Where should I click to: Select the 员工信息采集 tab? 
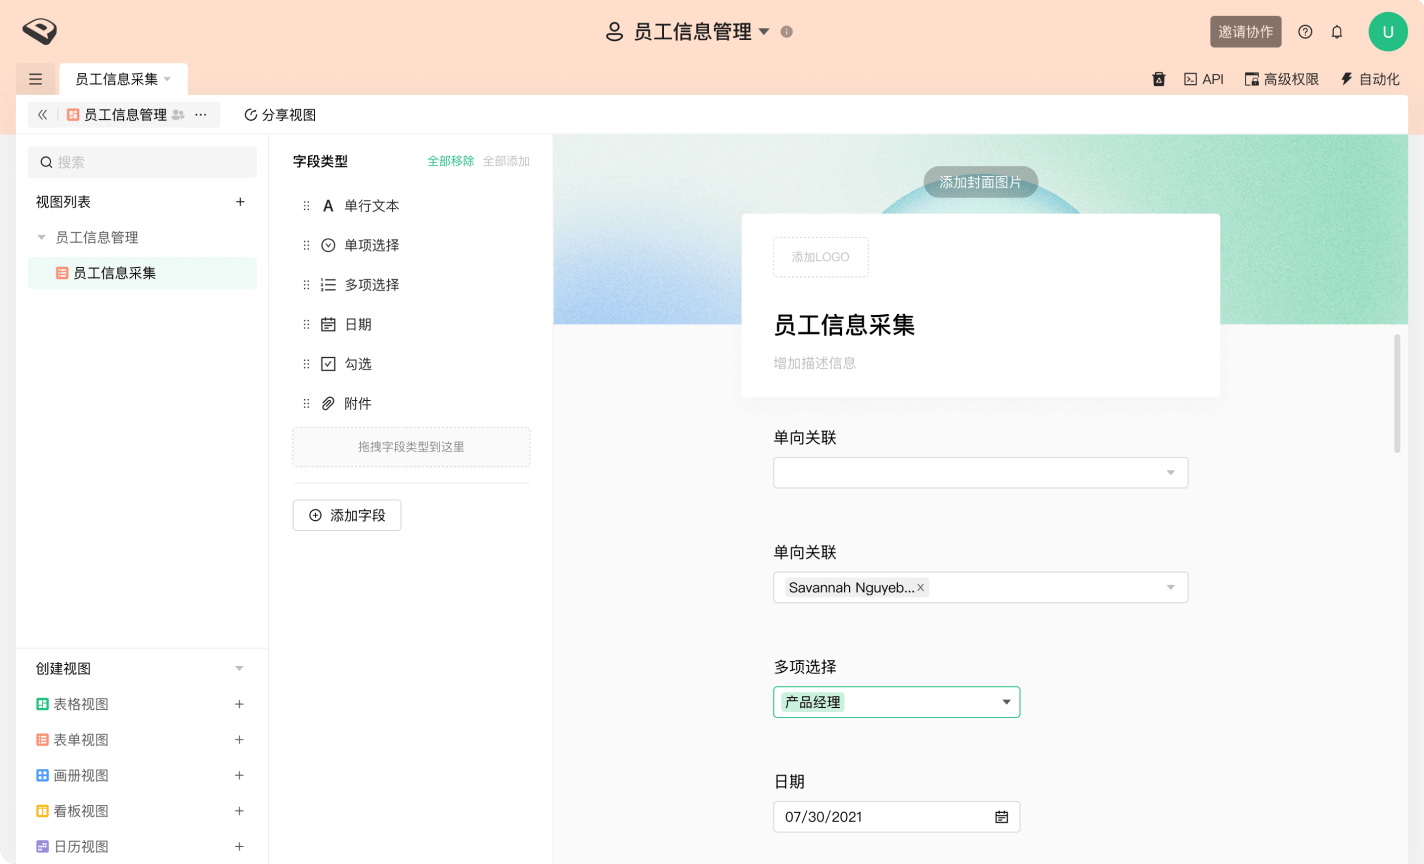(x=117, y=79)
